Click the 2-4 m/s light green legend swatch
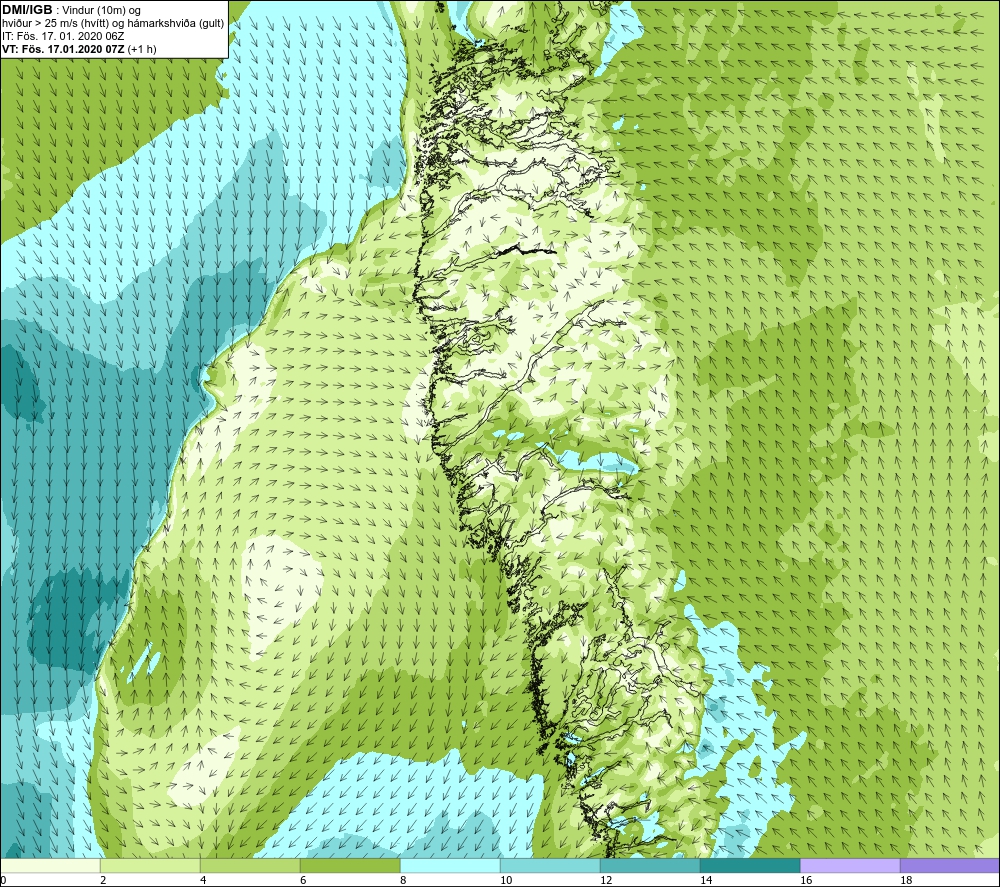Viewport: 1000px width, 887px height. 150,866
